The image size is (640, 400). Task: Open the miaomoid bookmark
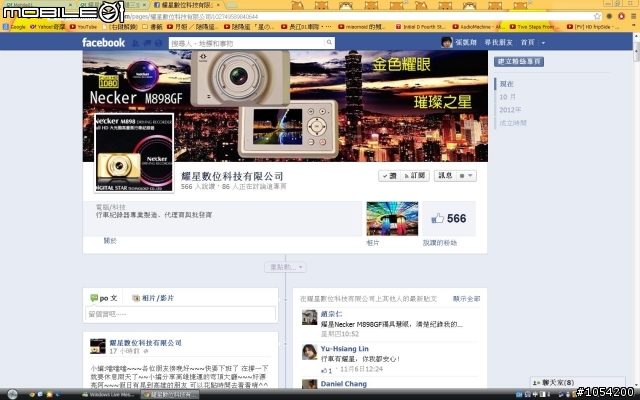(x=362, y=27)
